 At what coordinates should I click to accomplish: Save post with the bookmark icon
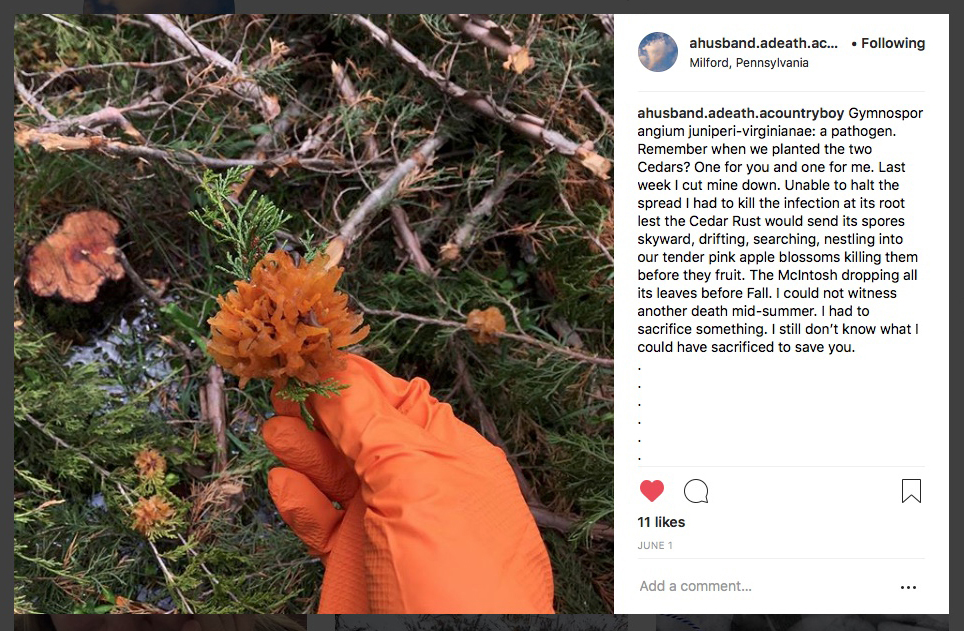pyautogui.click(x=911, y=491)
